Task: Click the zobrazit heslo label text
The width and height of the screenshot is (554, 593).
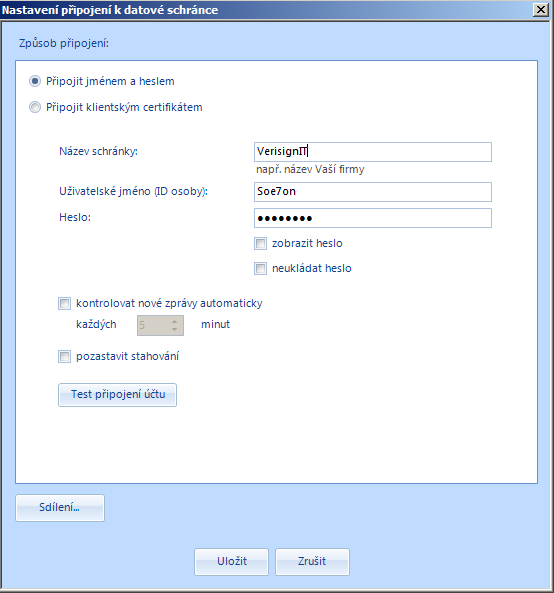Action: click(x=307, y=243)
